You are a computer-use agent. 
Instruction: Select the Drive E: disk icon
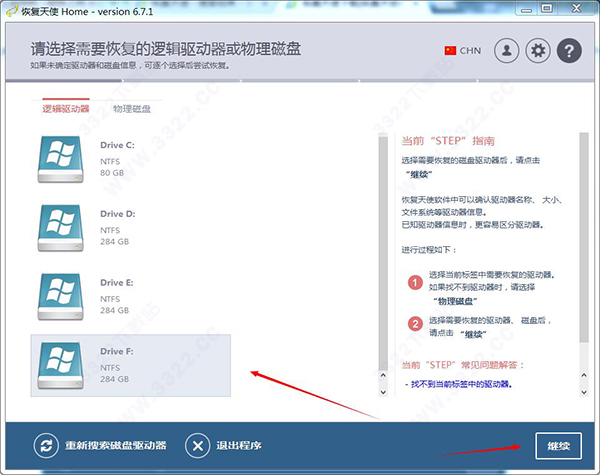60,297
